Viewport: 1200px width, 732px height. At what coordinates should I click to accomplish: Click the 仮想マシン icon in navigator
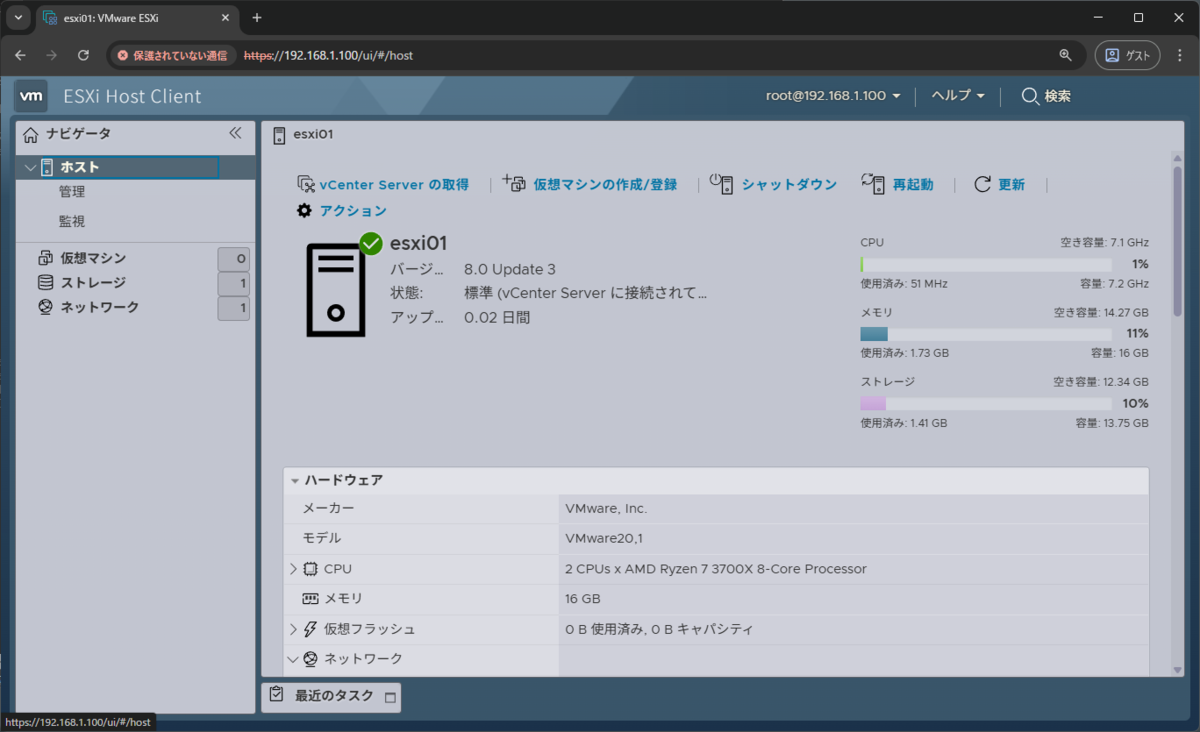coord(45,258)
